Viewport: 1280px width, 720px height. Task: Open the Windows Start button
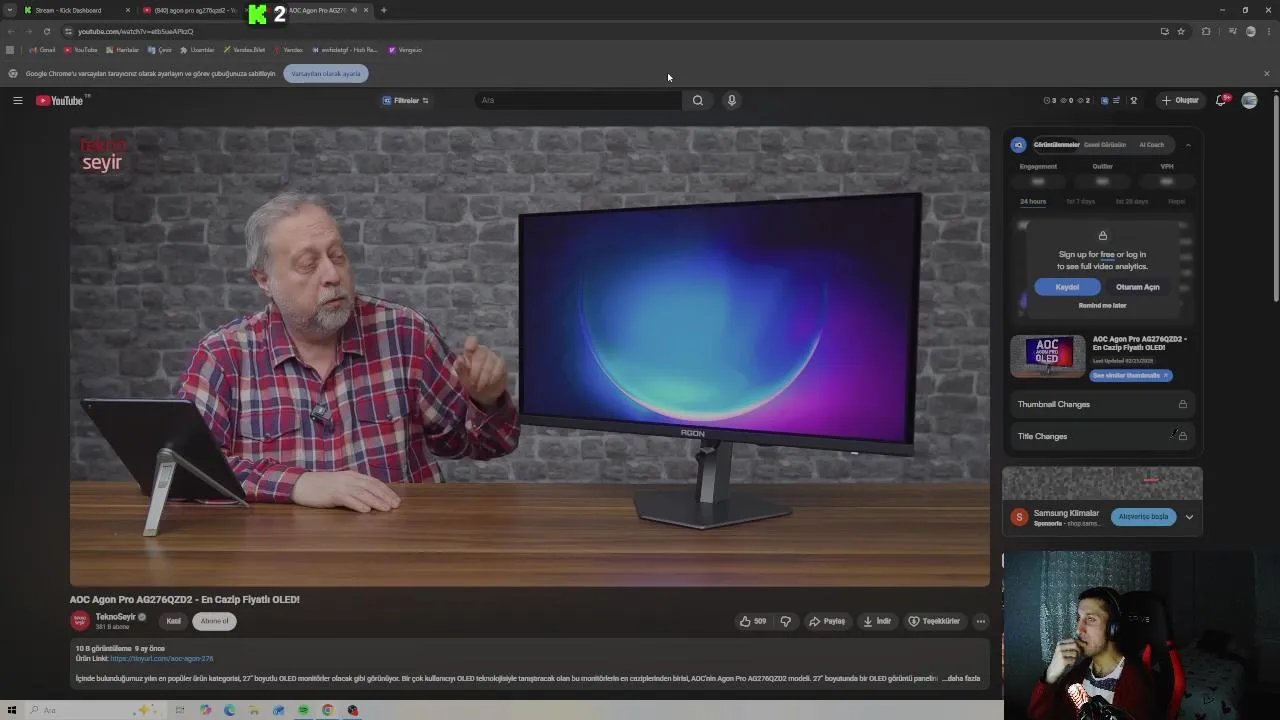coord(12,710)
